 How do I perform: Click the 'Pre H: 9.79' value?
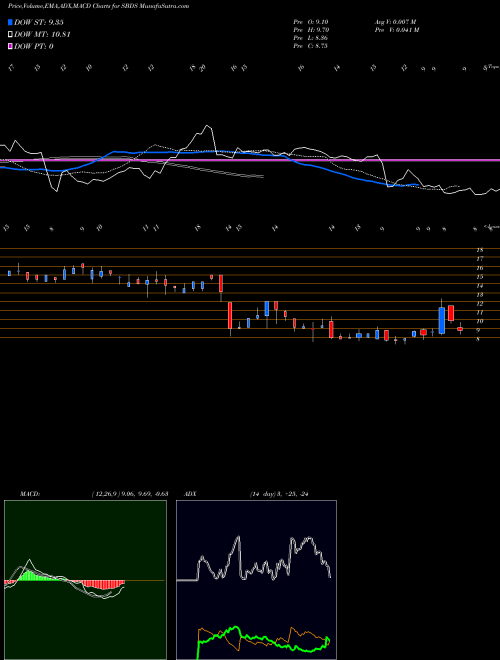[x=311, y=30]
